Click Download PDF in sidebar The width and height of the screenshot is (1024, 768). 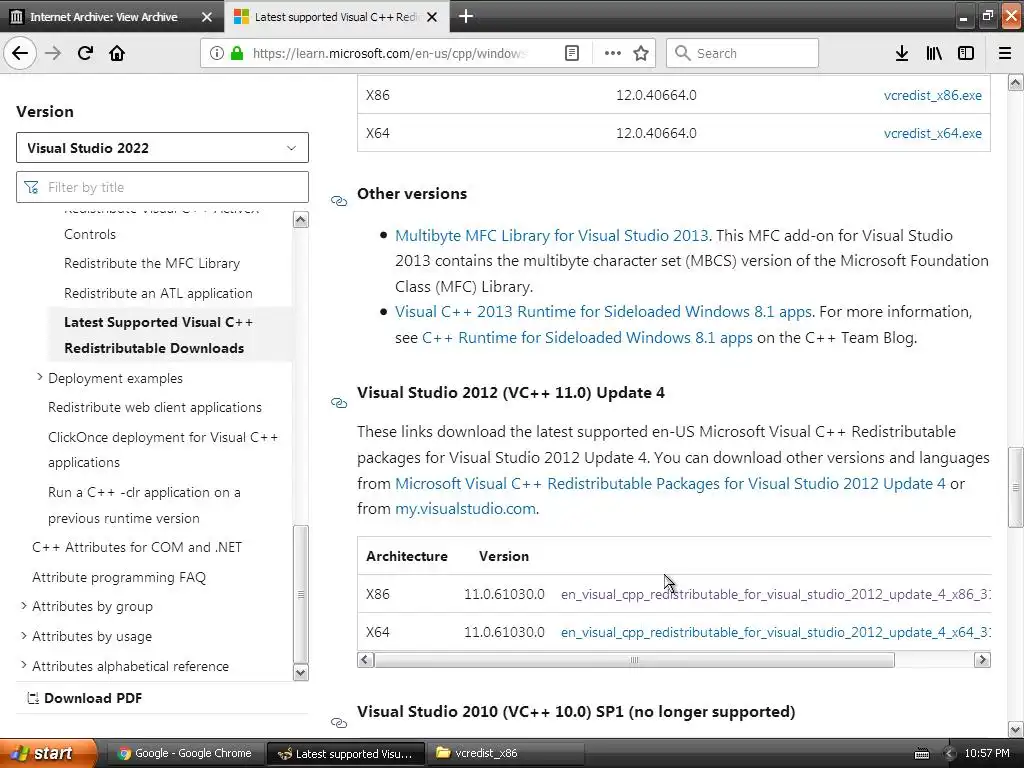pyautogui.click(x=84, y=698)
